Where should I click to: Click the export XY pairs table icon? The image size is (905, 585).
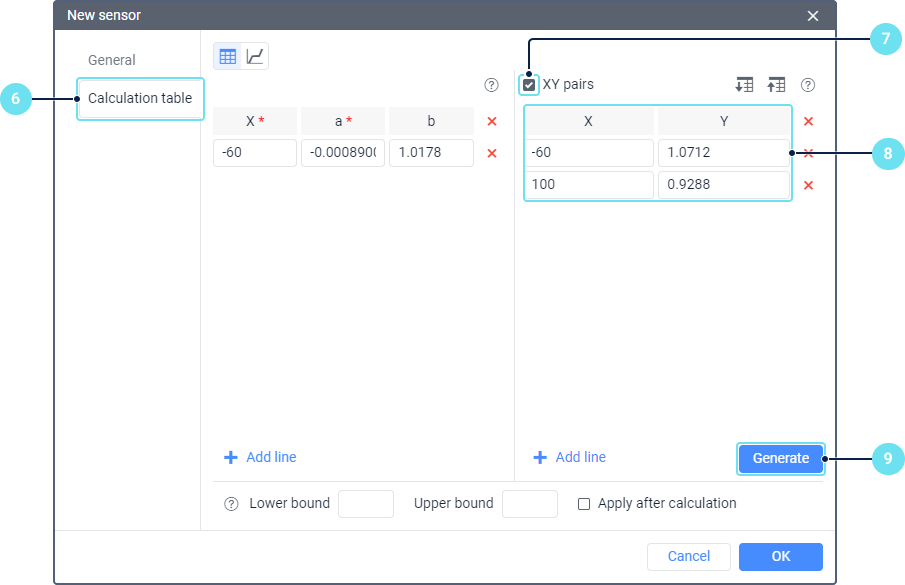pos(776,85)
